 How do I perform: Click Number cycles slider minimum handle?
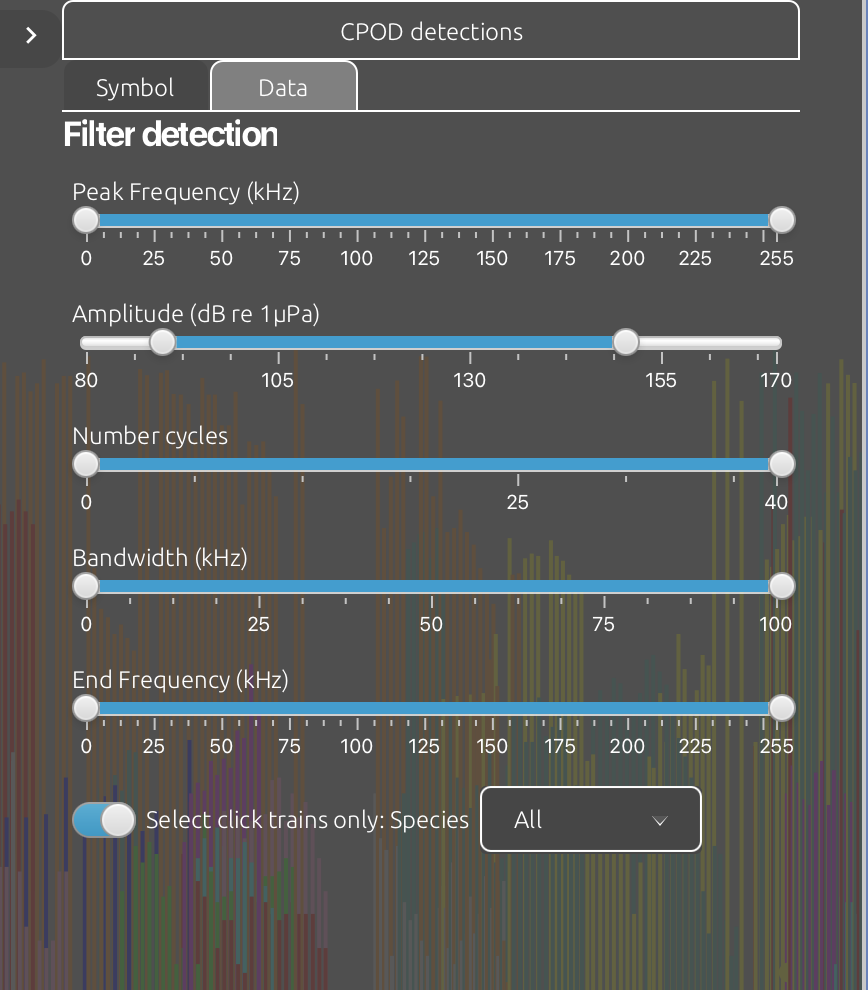click(x=86, y=464)
